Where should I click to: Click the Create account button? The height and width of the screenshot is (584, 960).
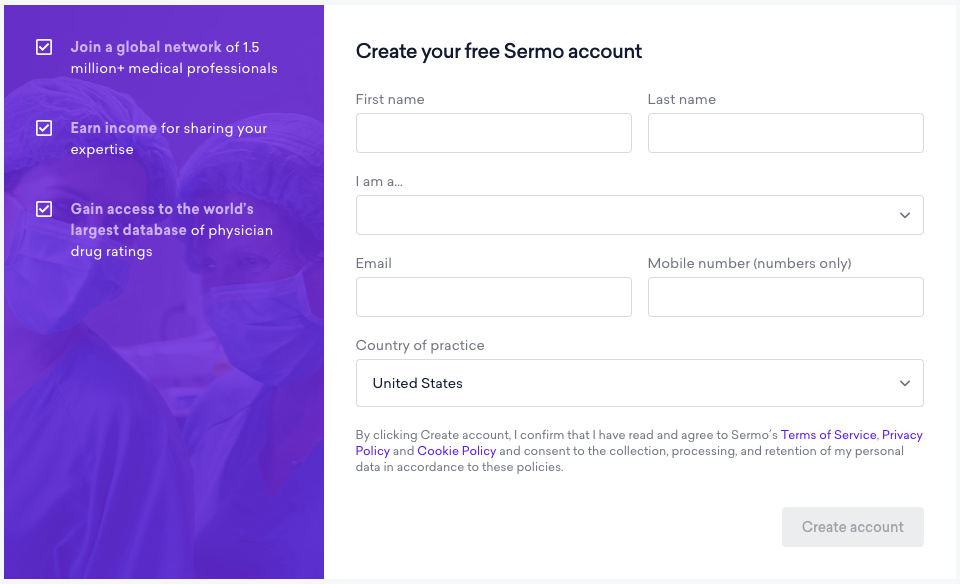[852, 527]
